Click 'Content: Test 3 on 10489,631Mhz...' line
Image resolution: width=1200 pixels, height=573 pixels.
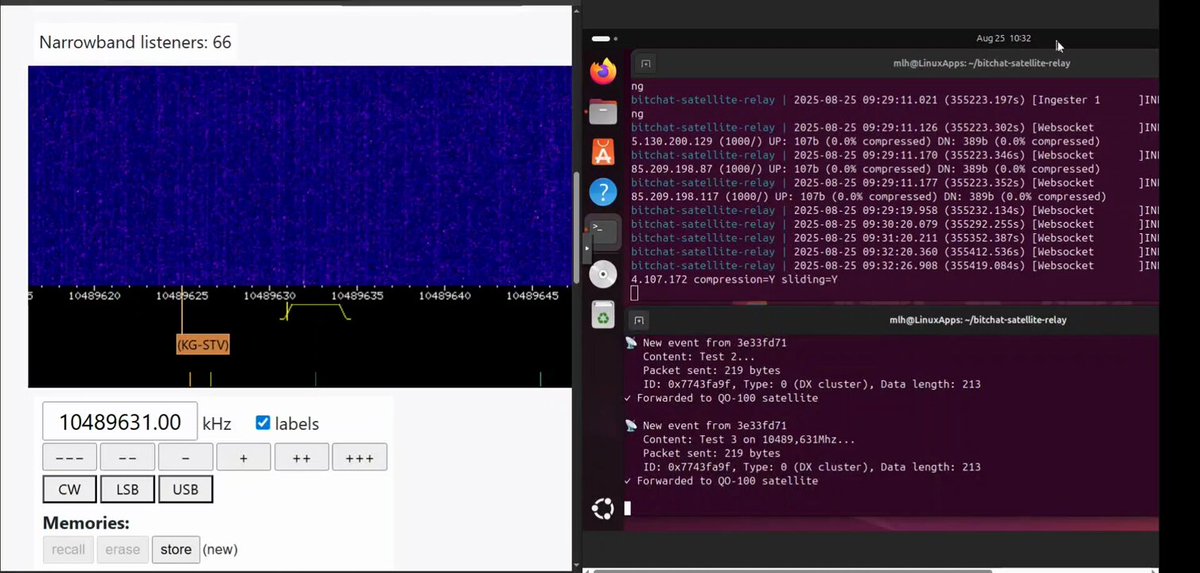[749, 439]
